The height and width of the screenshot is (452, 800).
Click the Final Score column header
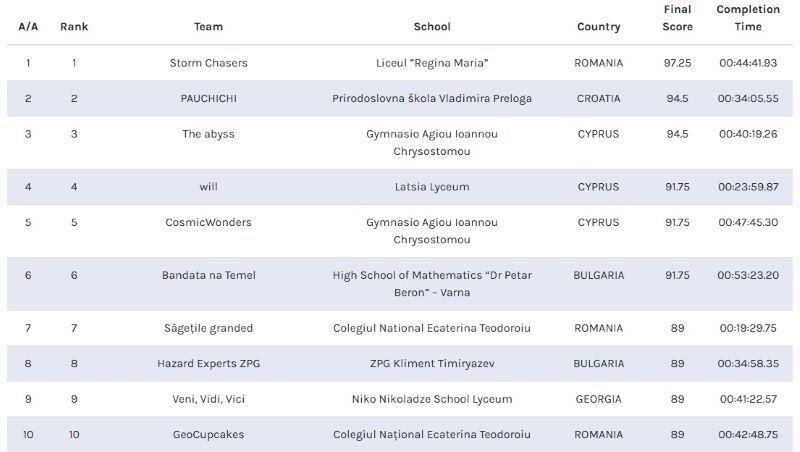coord(677,18)
